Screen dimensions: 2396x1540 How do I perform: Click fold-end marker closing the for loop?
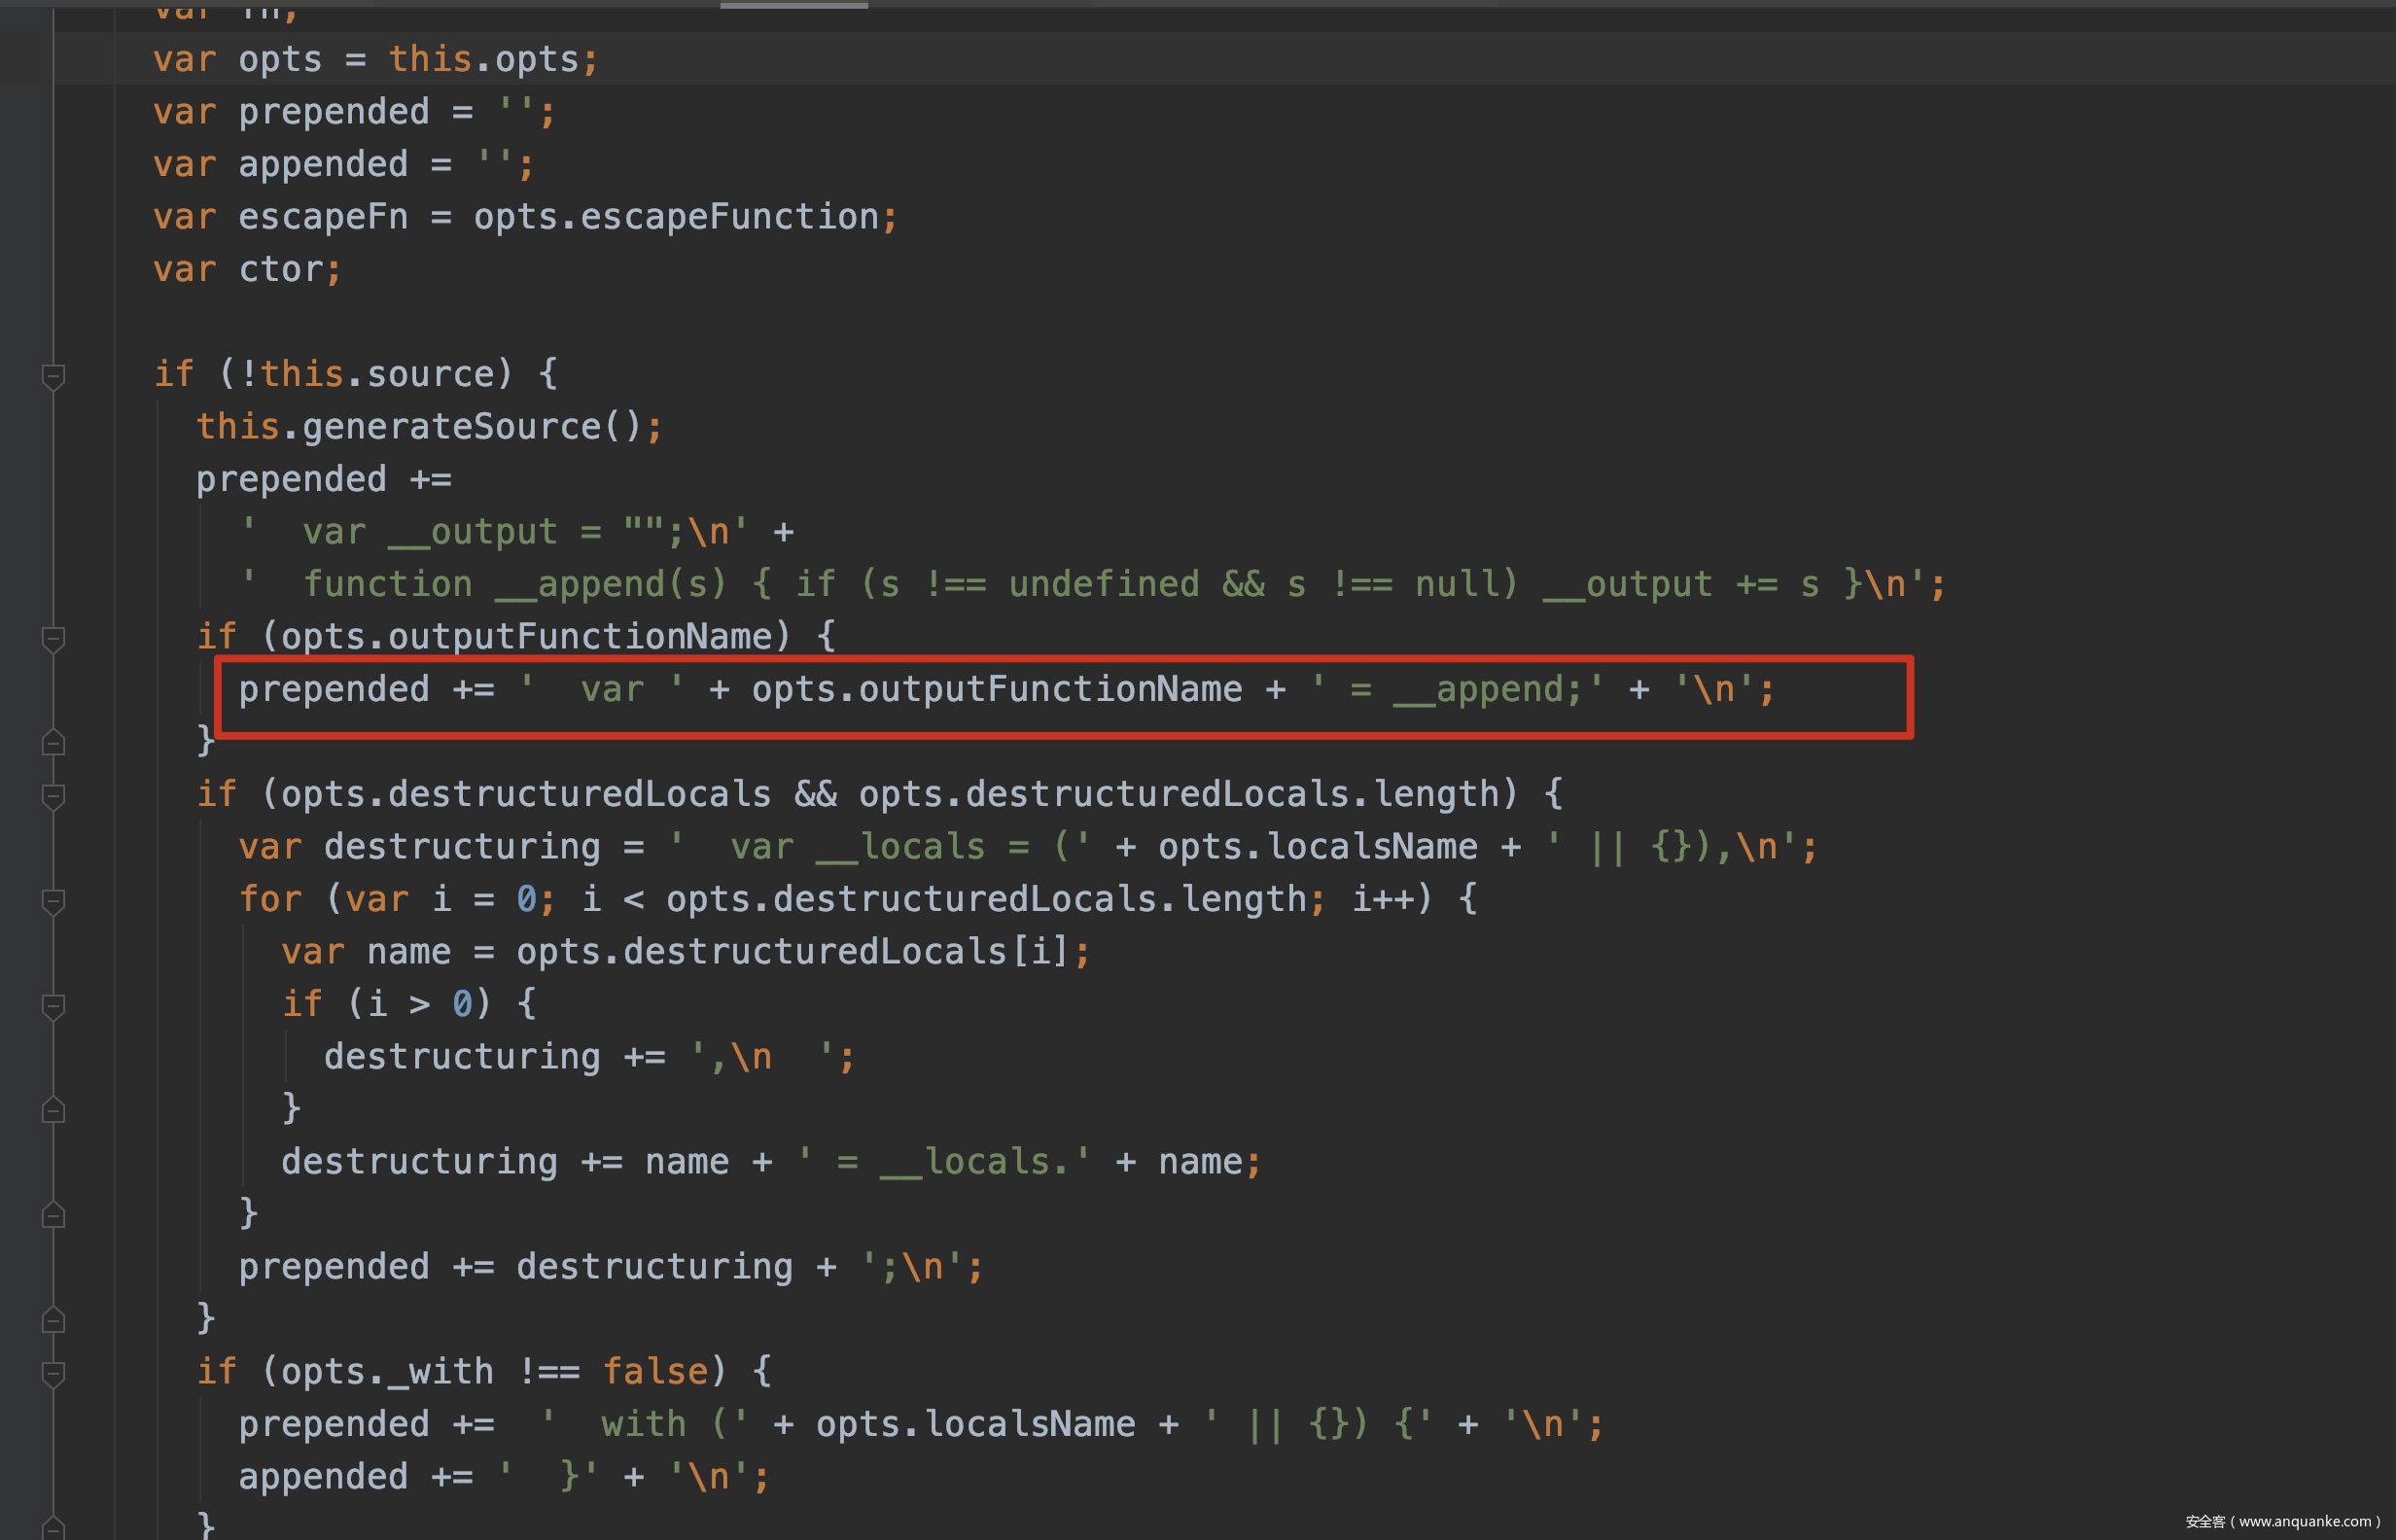(54, 1215)
